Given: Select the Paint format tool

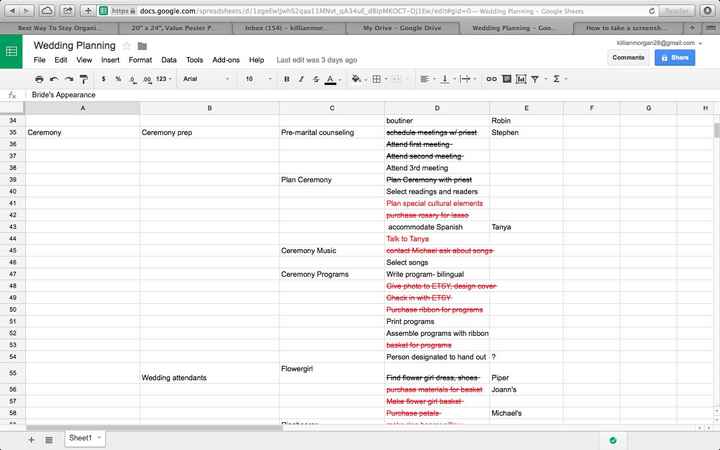Looking at the screenshot, I should pos(83,78).
